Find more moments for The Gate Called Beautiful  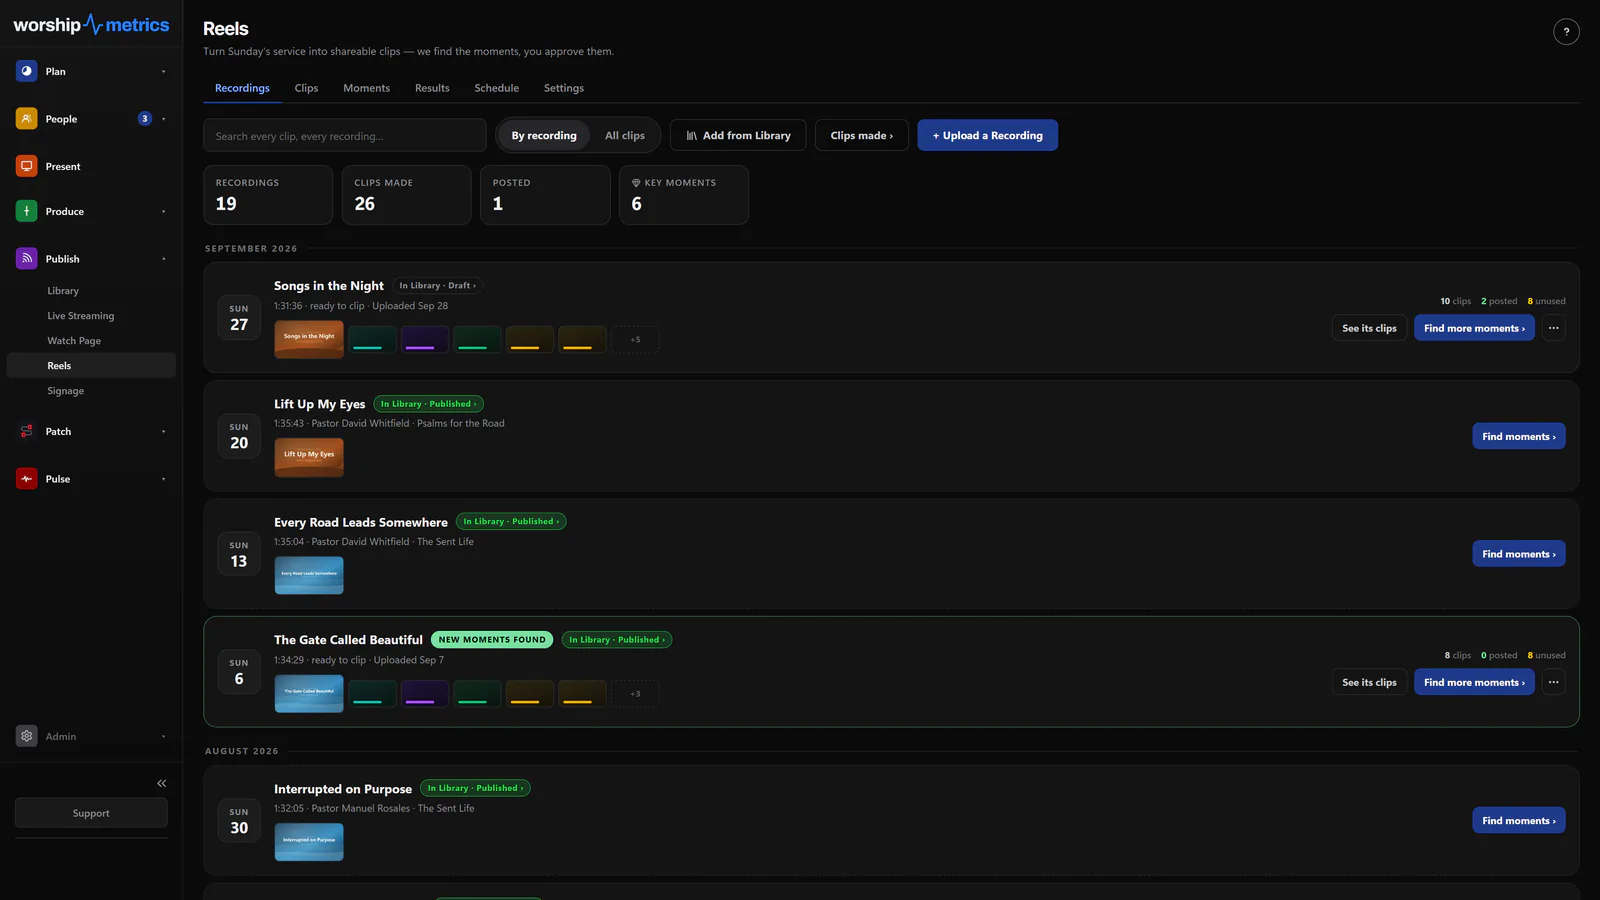point(1474,682)
